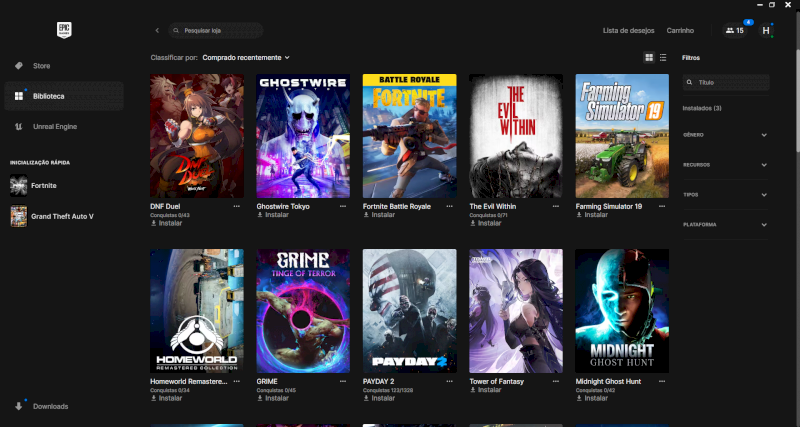The width and height of the screenshot is (800, 427).
Task: Click the magnifier icon in Título filter
Action: (x=690, y=82)
